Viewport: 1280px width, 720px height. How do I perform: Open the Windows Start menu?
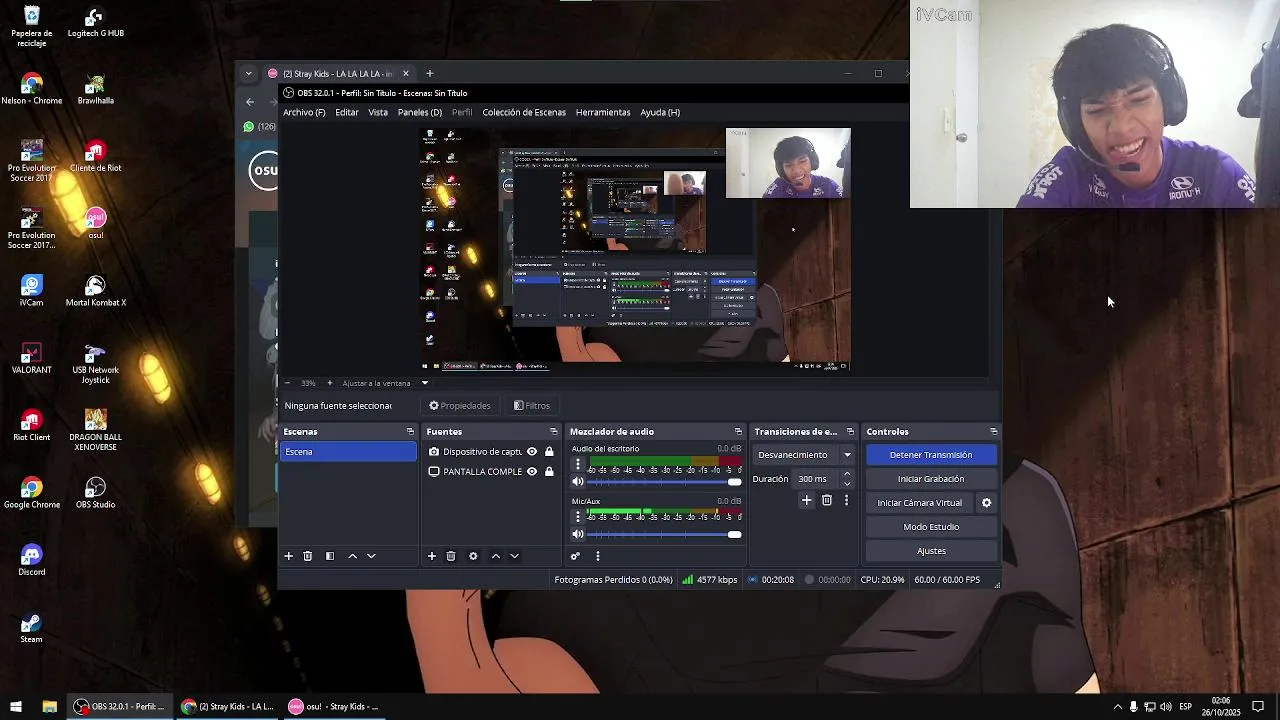point(16,707)
